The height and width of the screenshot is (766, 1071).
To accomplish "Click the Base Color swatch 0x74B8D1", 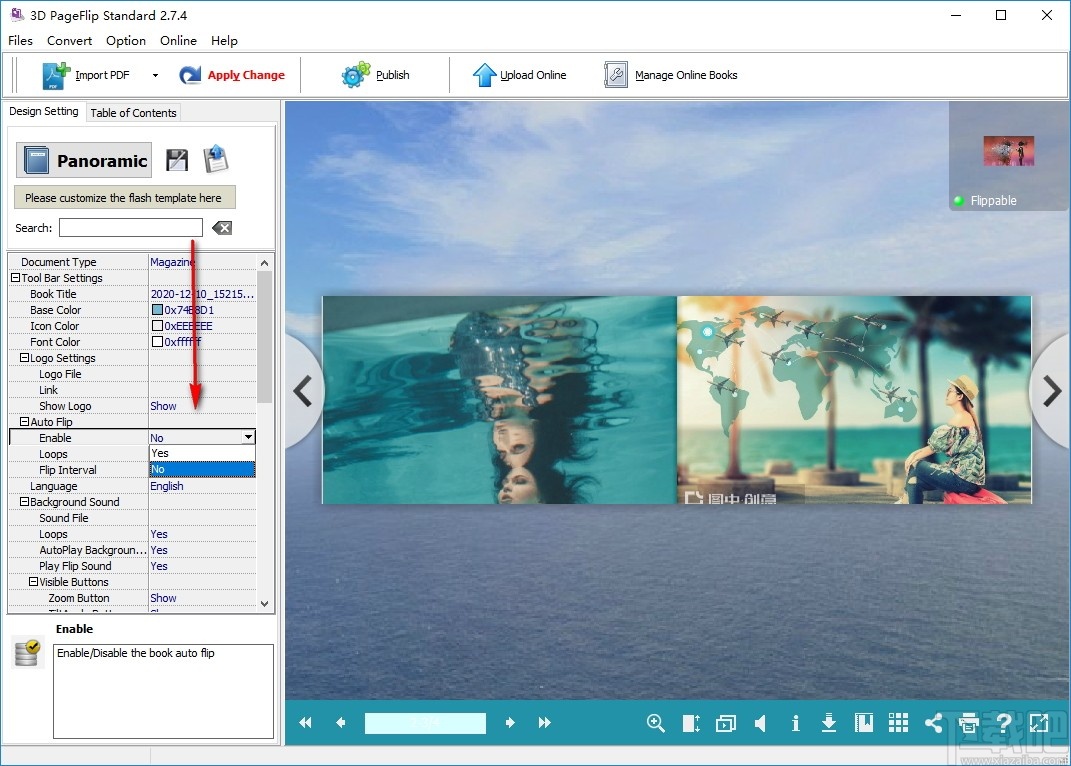I will coord(157,310).
